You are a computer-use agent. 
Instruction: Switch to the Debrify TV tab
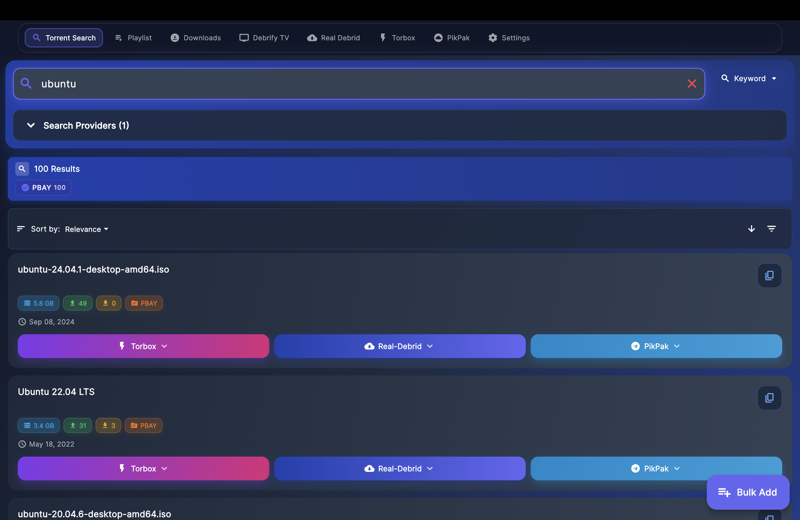point(264,38)
